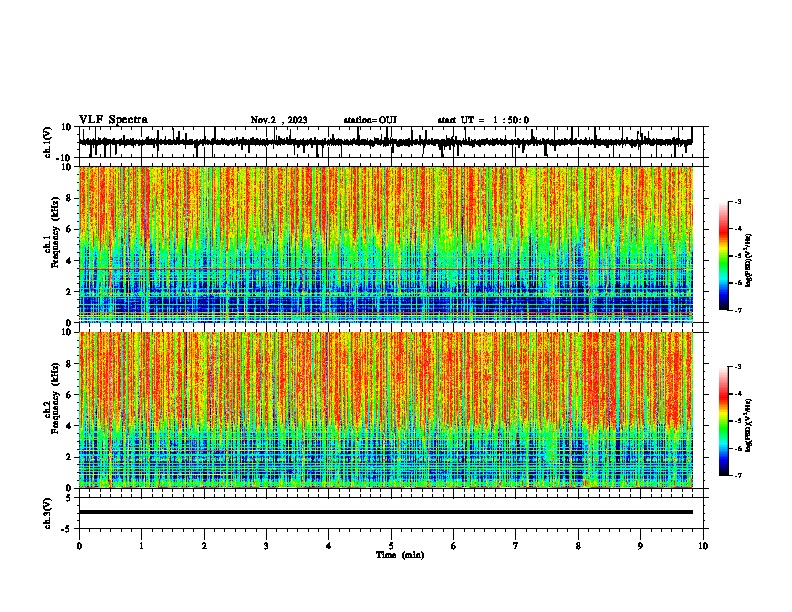Click the "2" tick on the time axis
The width and height of the screenshot is (792, 612).
coord(204,546)
